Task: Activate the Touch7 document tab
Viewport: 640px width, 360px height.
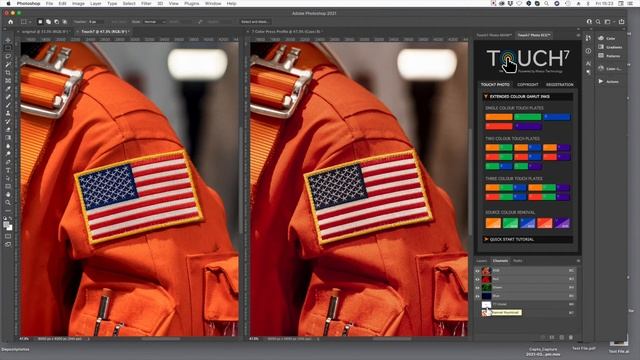Action: 105,31
